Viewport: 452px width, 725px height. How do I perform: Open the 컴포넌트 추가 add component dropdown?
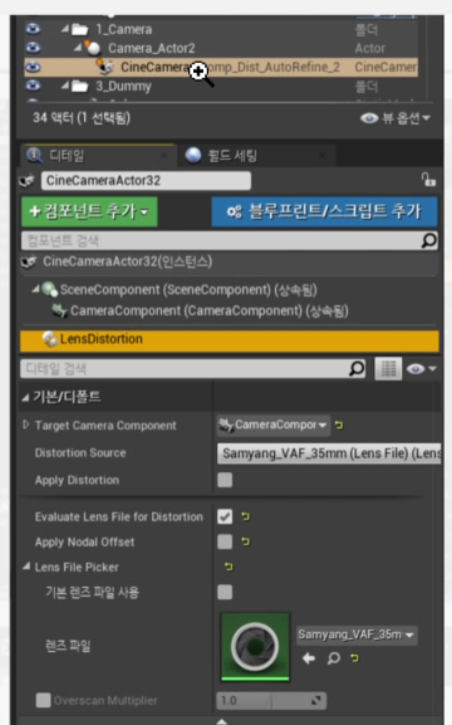coord(89,212)
